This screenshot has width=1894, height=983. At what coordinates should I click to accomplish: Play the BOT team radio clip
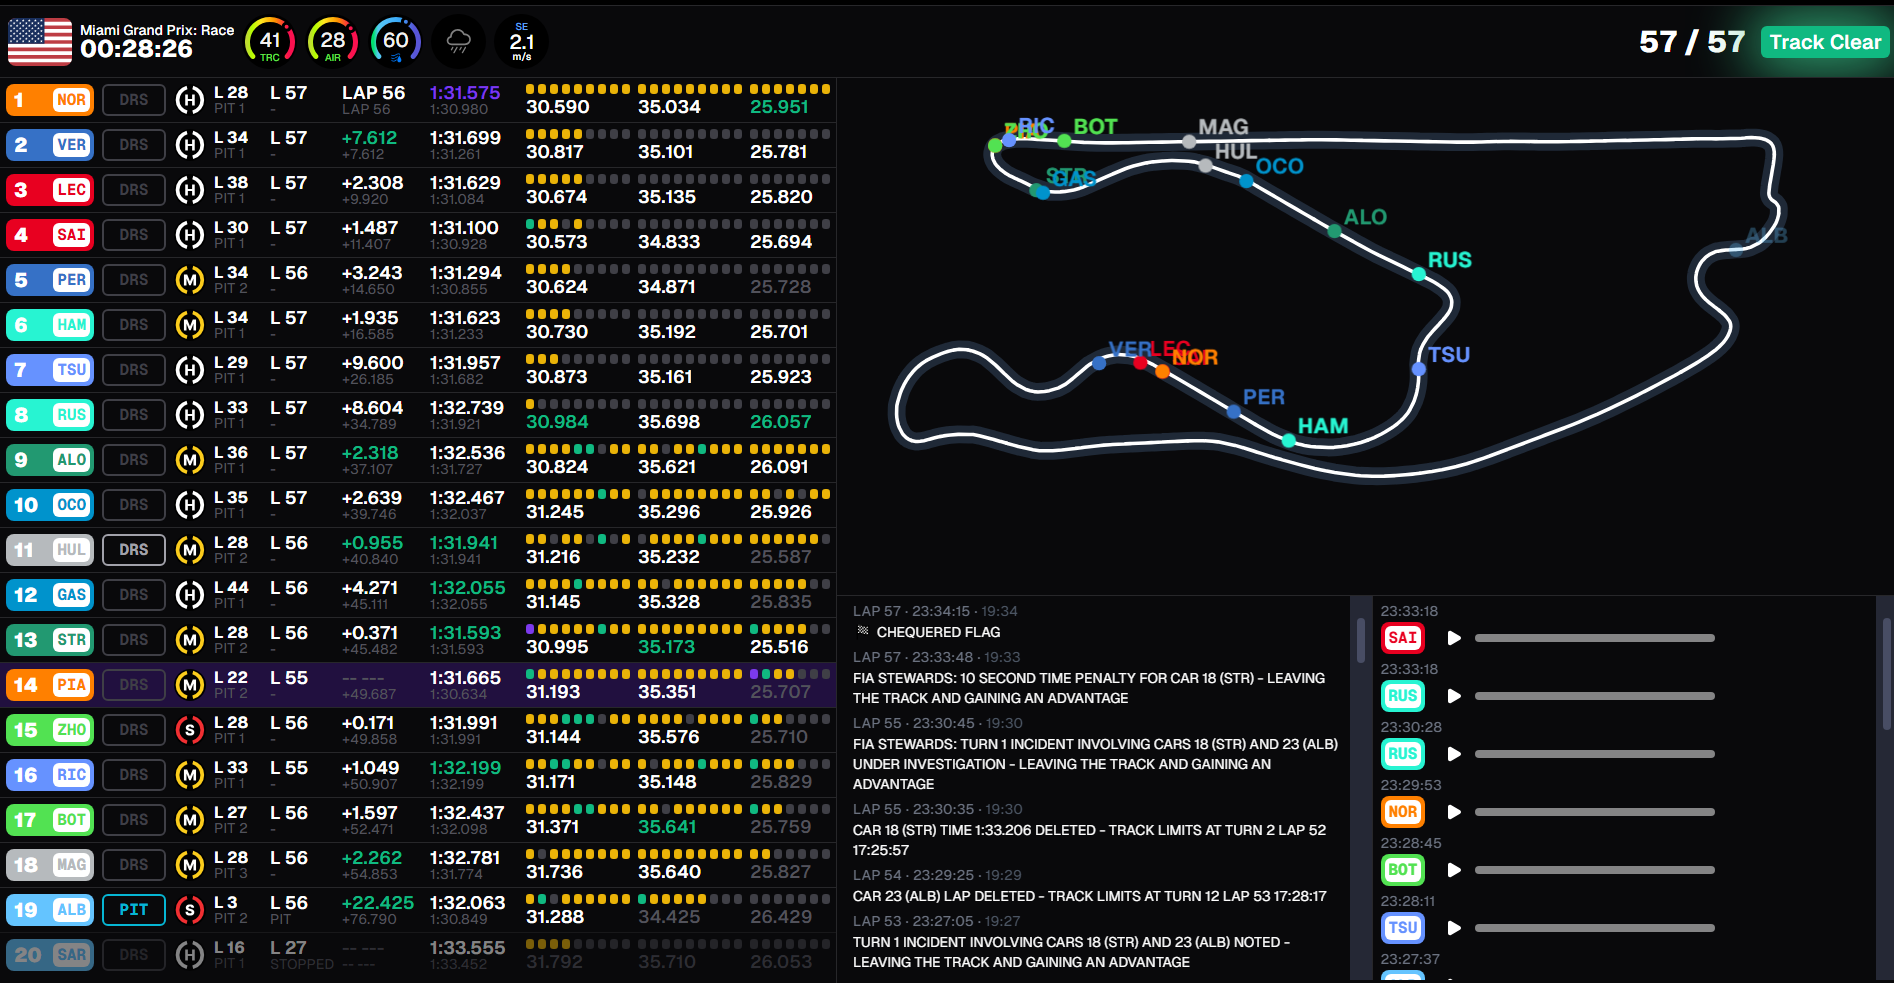pos(1454,870)
